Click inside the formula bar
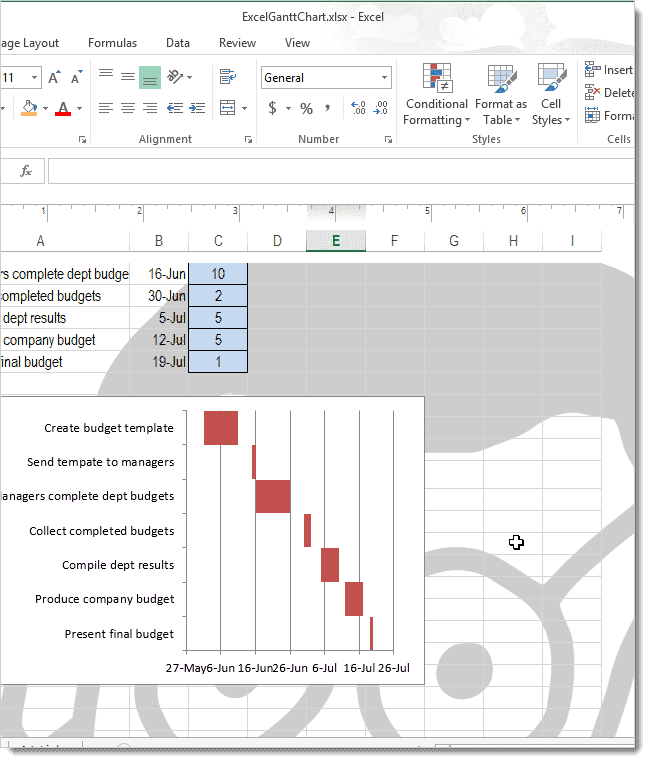The width and height of the screenshot is (650, 763). [x=341, y=171]
